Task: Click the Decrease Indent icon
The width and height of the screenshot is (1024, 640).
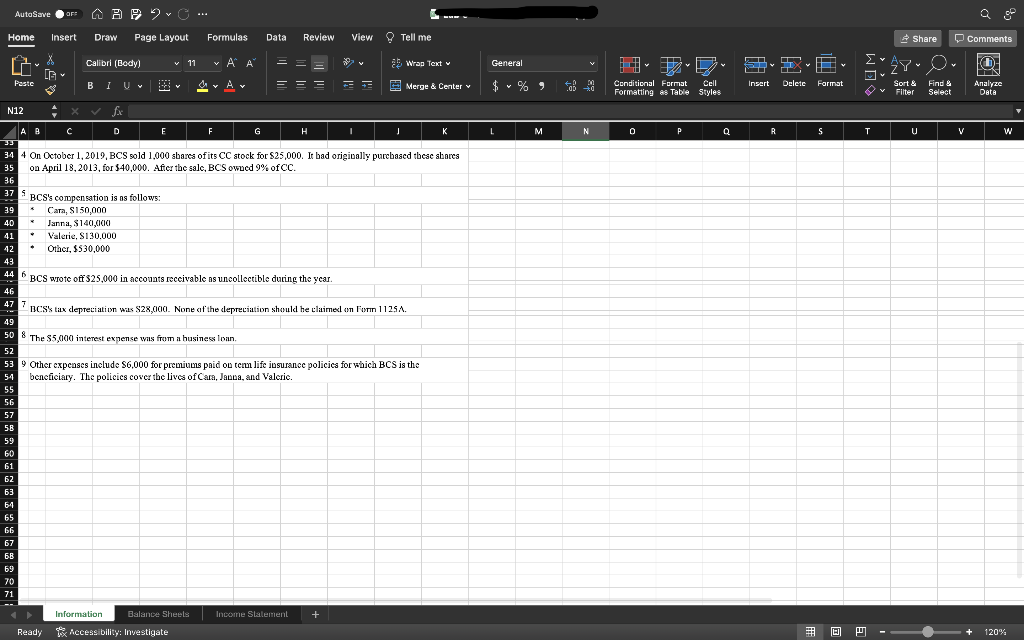Action: click(x=349, y=86)
